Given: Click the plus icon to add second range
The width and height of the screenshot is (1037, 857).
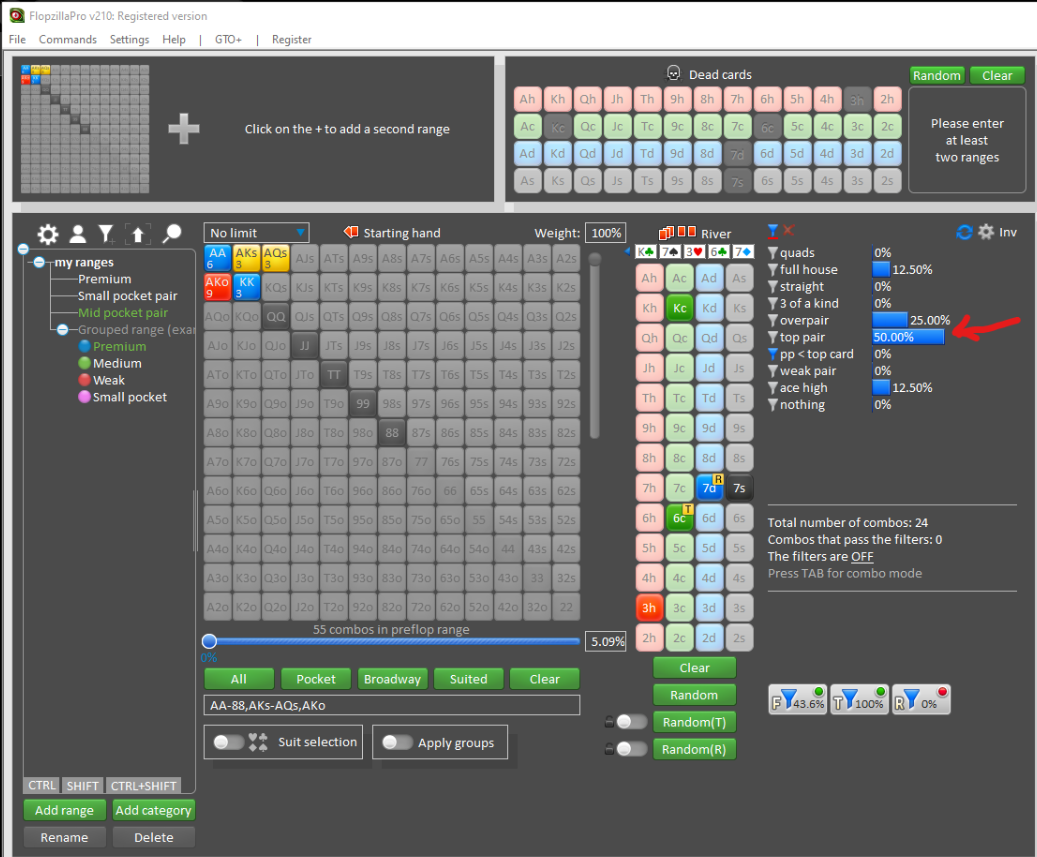Looking at the screenshot, I should 184,128.
